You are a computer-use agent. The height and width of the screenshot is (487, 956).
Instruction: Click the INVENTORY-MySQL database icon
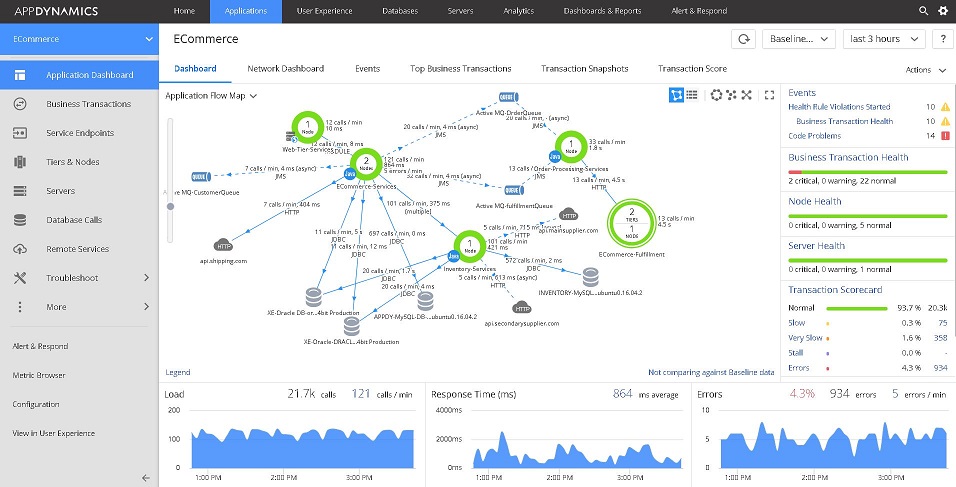[590, 277]
